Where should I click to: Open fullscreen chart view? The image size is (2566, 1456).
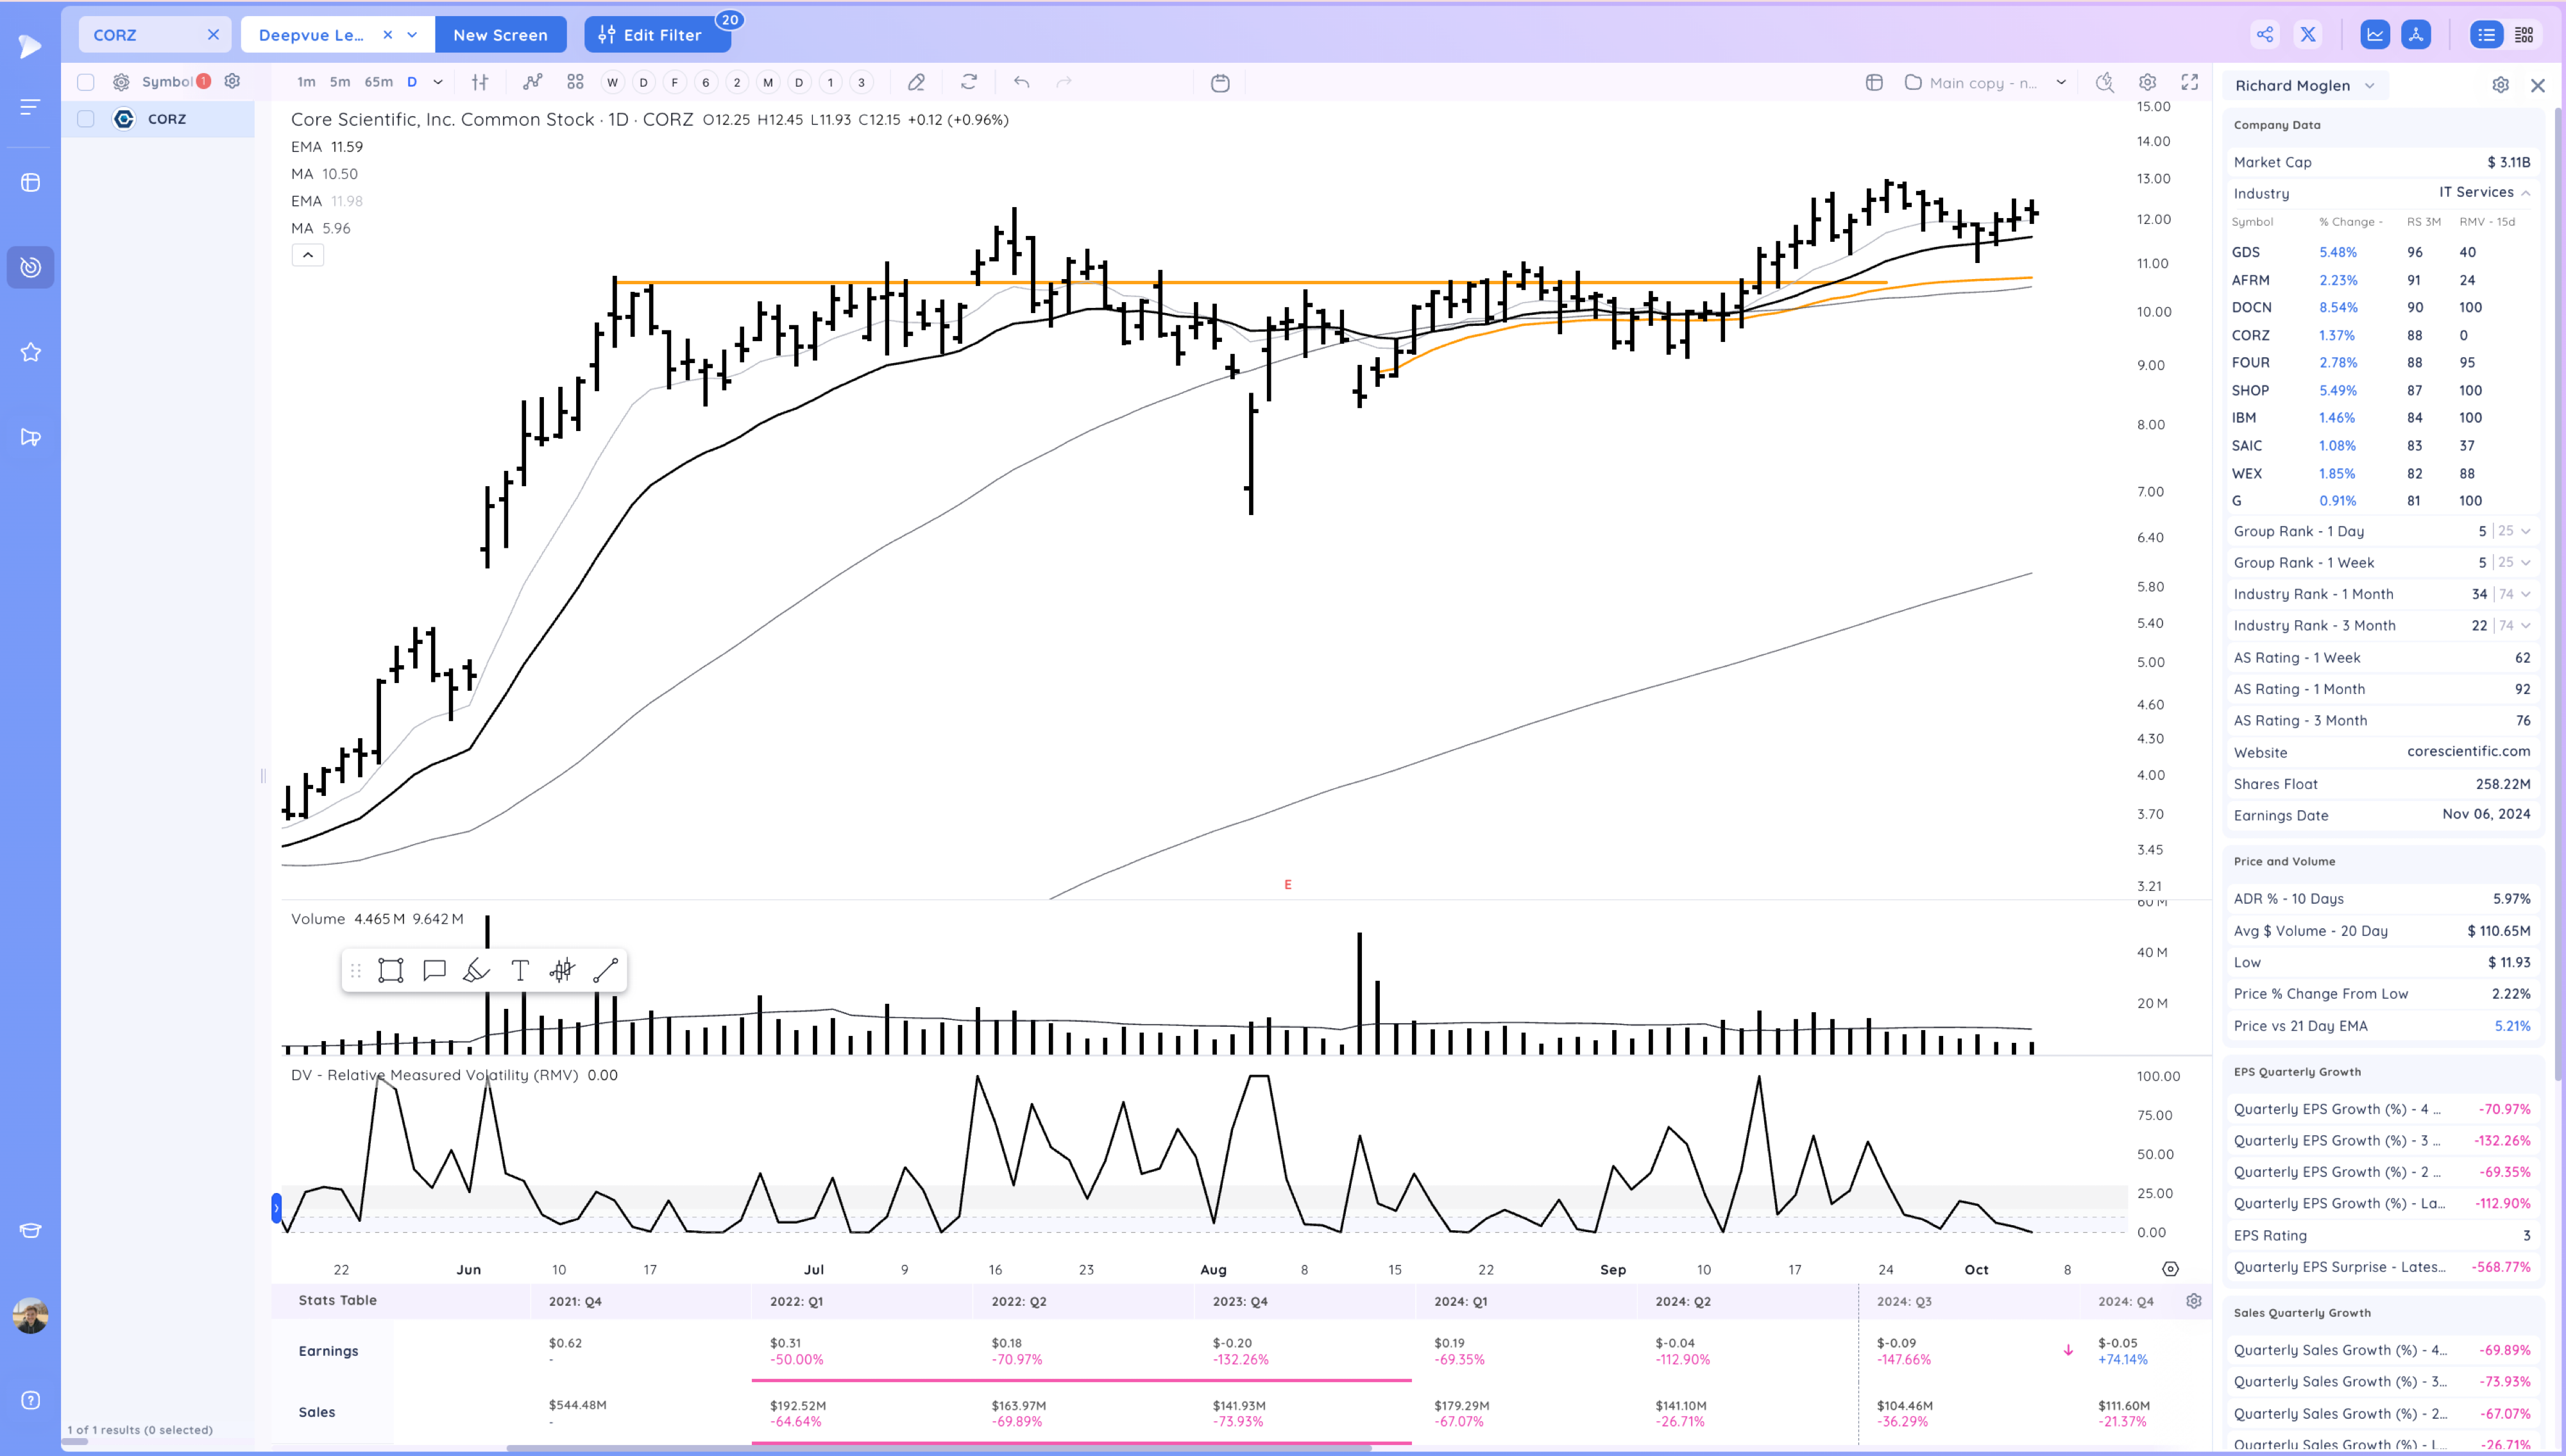tap(2190, 82)
